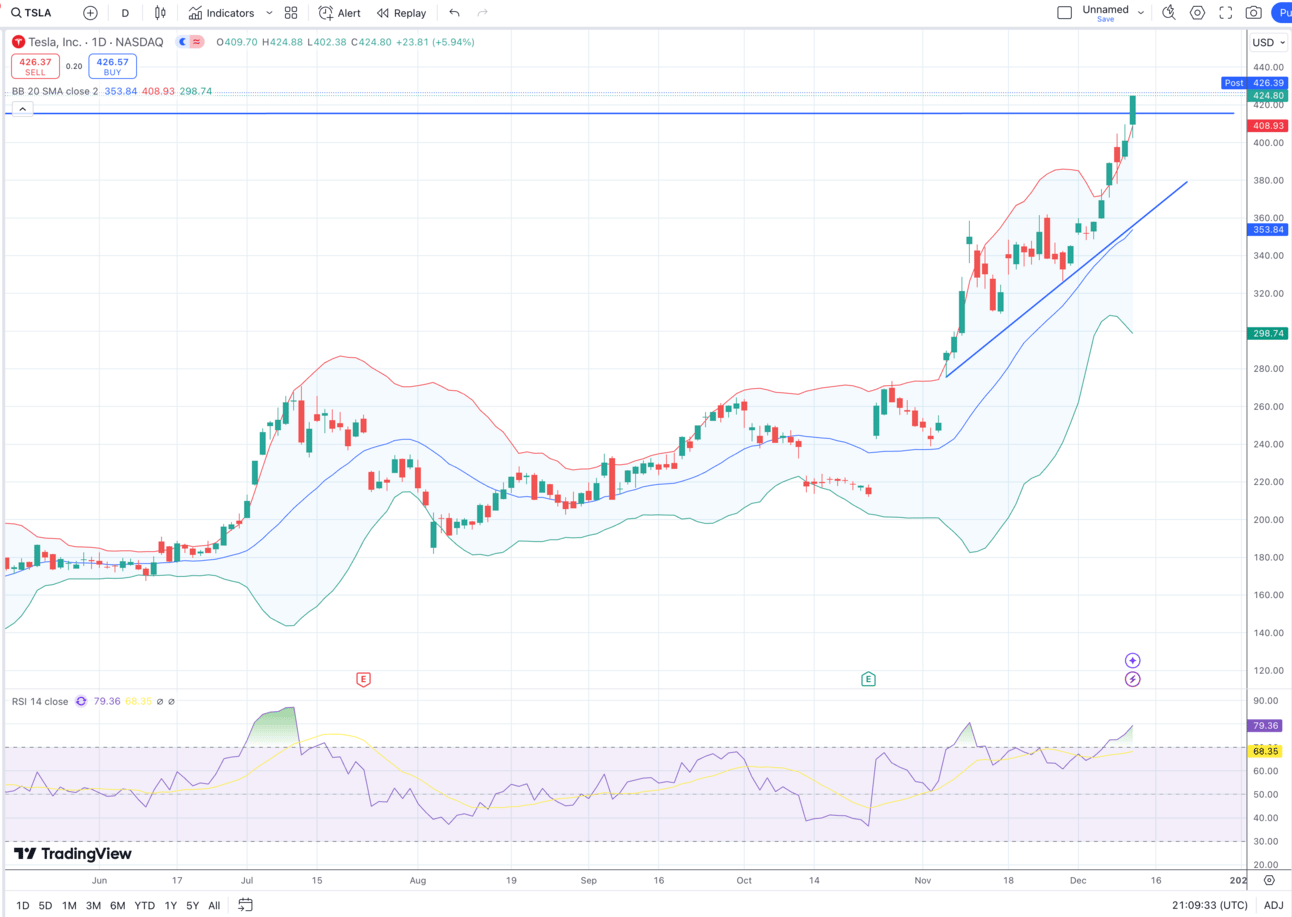Open the go-to-date calendar icon
The height and width of the screenshot is (917, 1292).
tap(245, 906)
